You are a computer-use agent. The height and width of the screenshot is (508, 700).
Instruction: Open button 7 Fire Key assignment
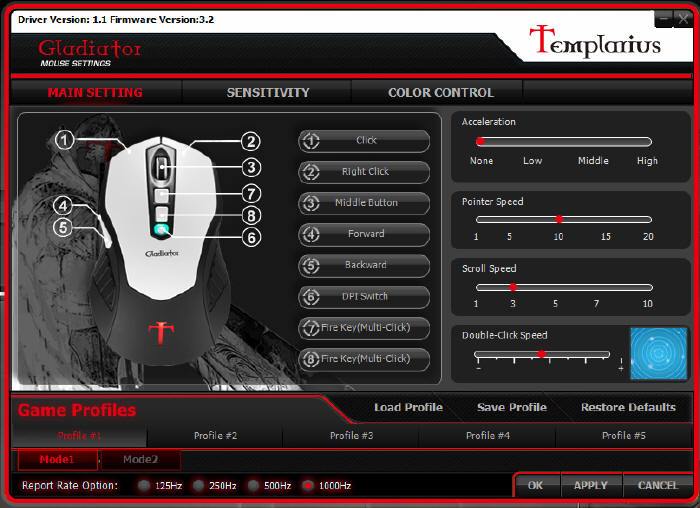tap(364, 328)
